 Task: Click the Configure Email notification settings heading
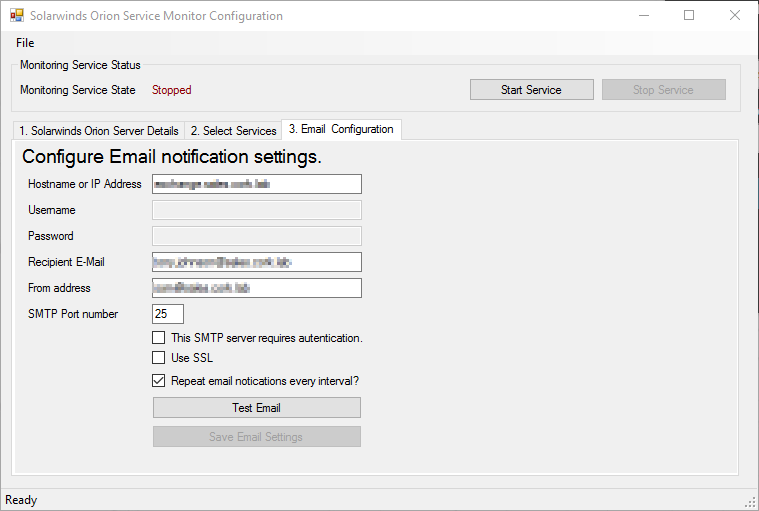pos(172,157)
